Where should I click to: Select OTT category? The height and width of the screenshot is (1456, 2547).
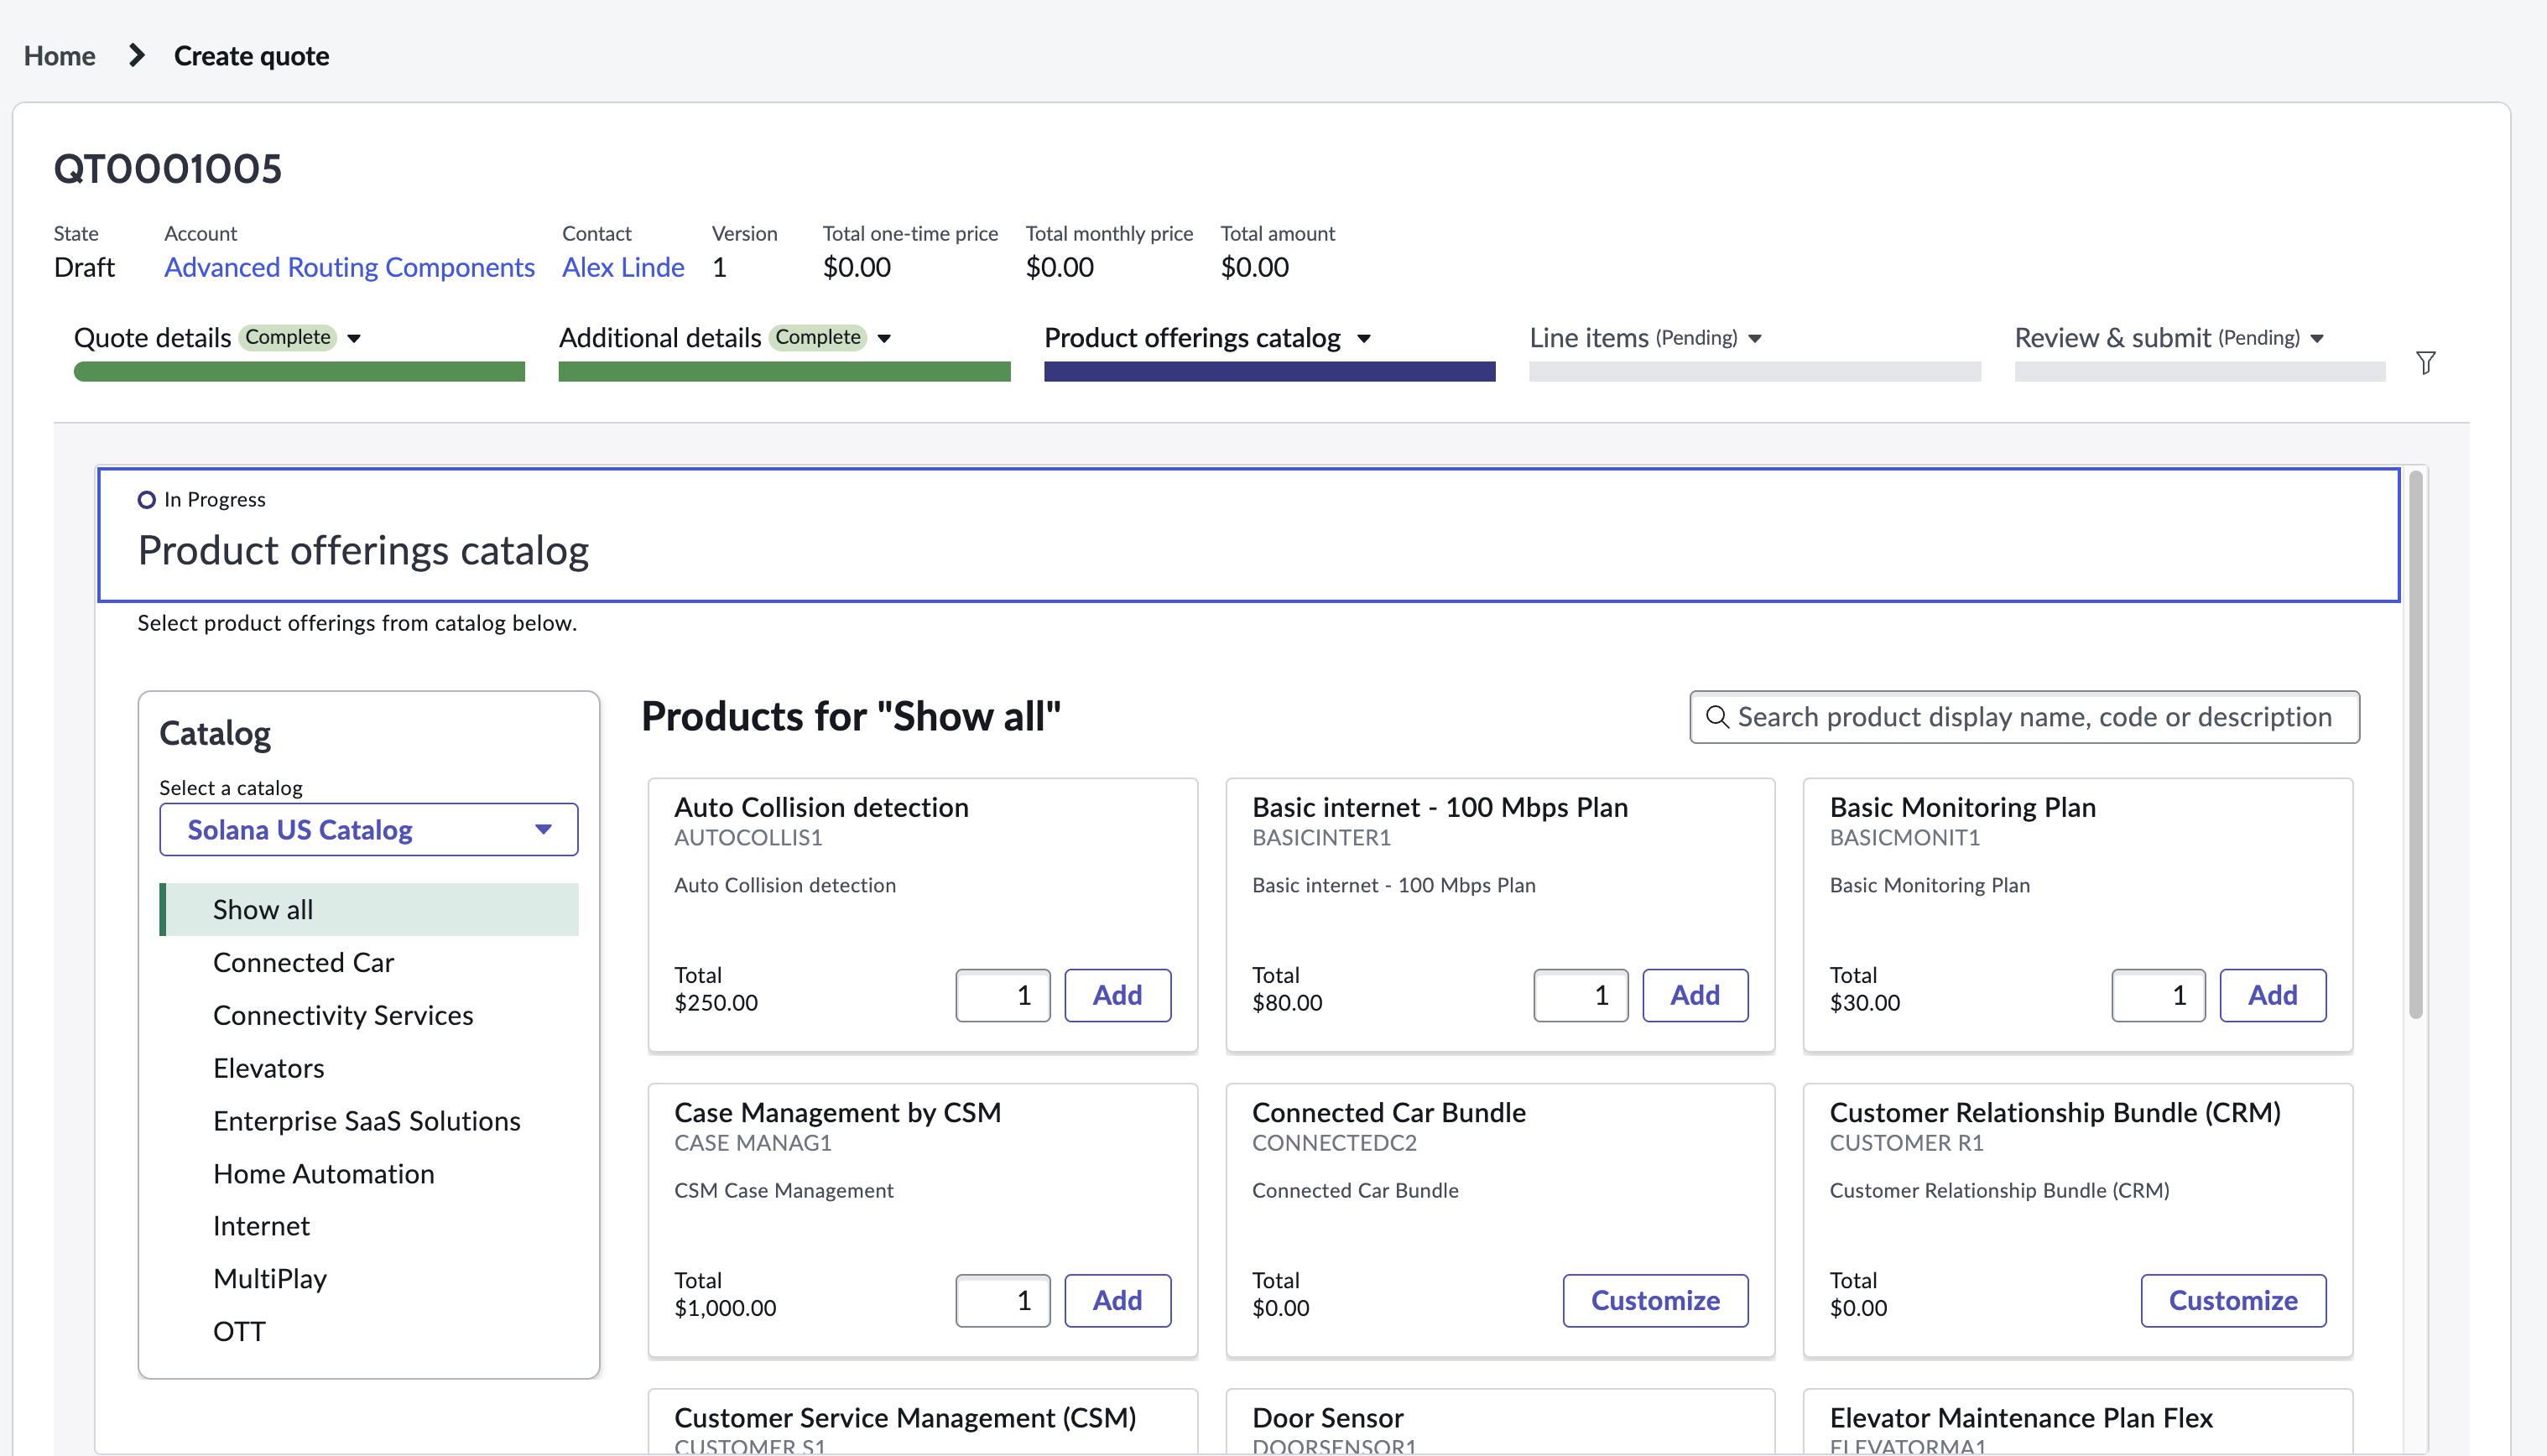click(x=239, y=1332)
